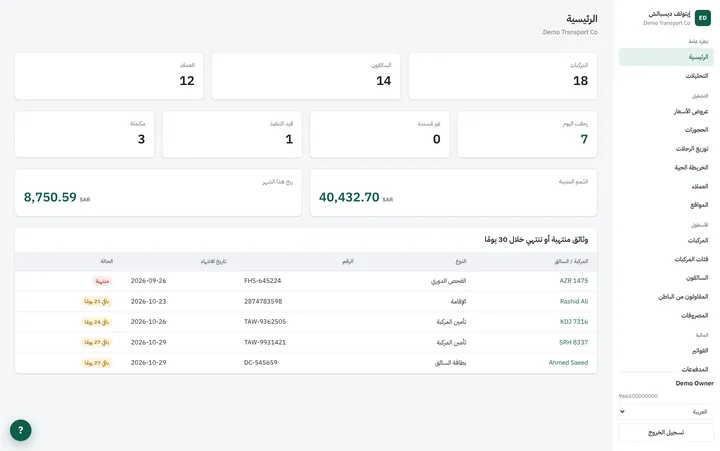The height and width of the screenshot is (451, 720).
Task: Open المواقع locations in the sidebar
Action: coord(666,205)
